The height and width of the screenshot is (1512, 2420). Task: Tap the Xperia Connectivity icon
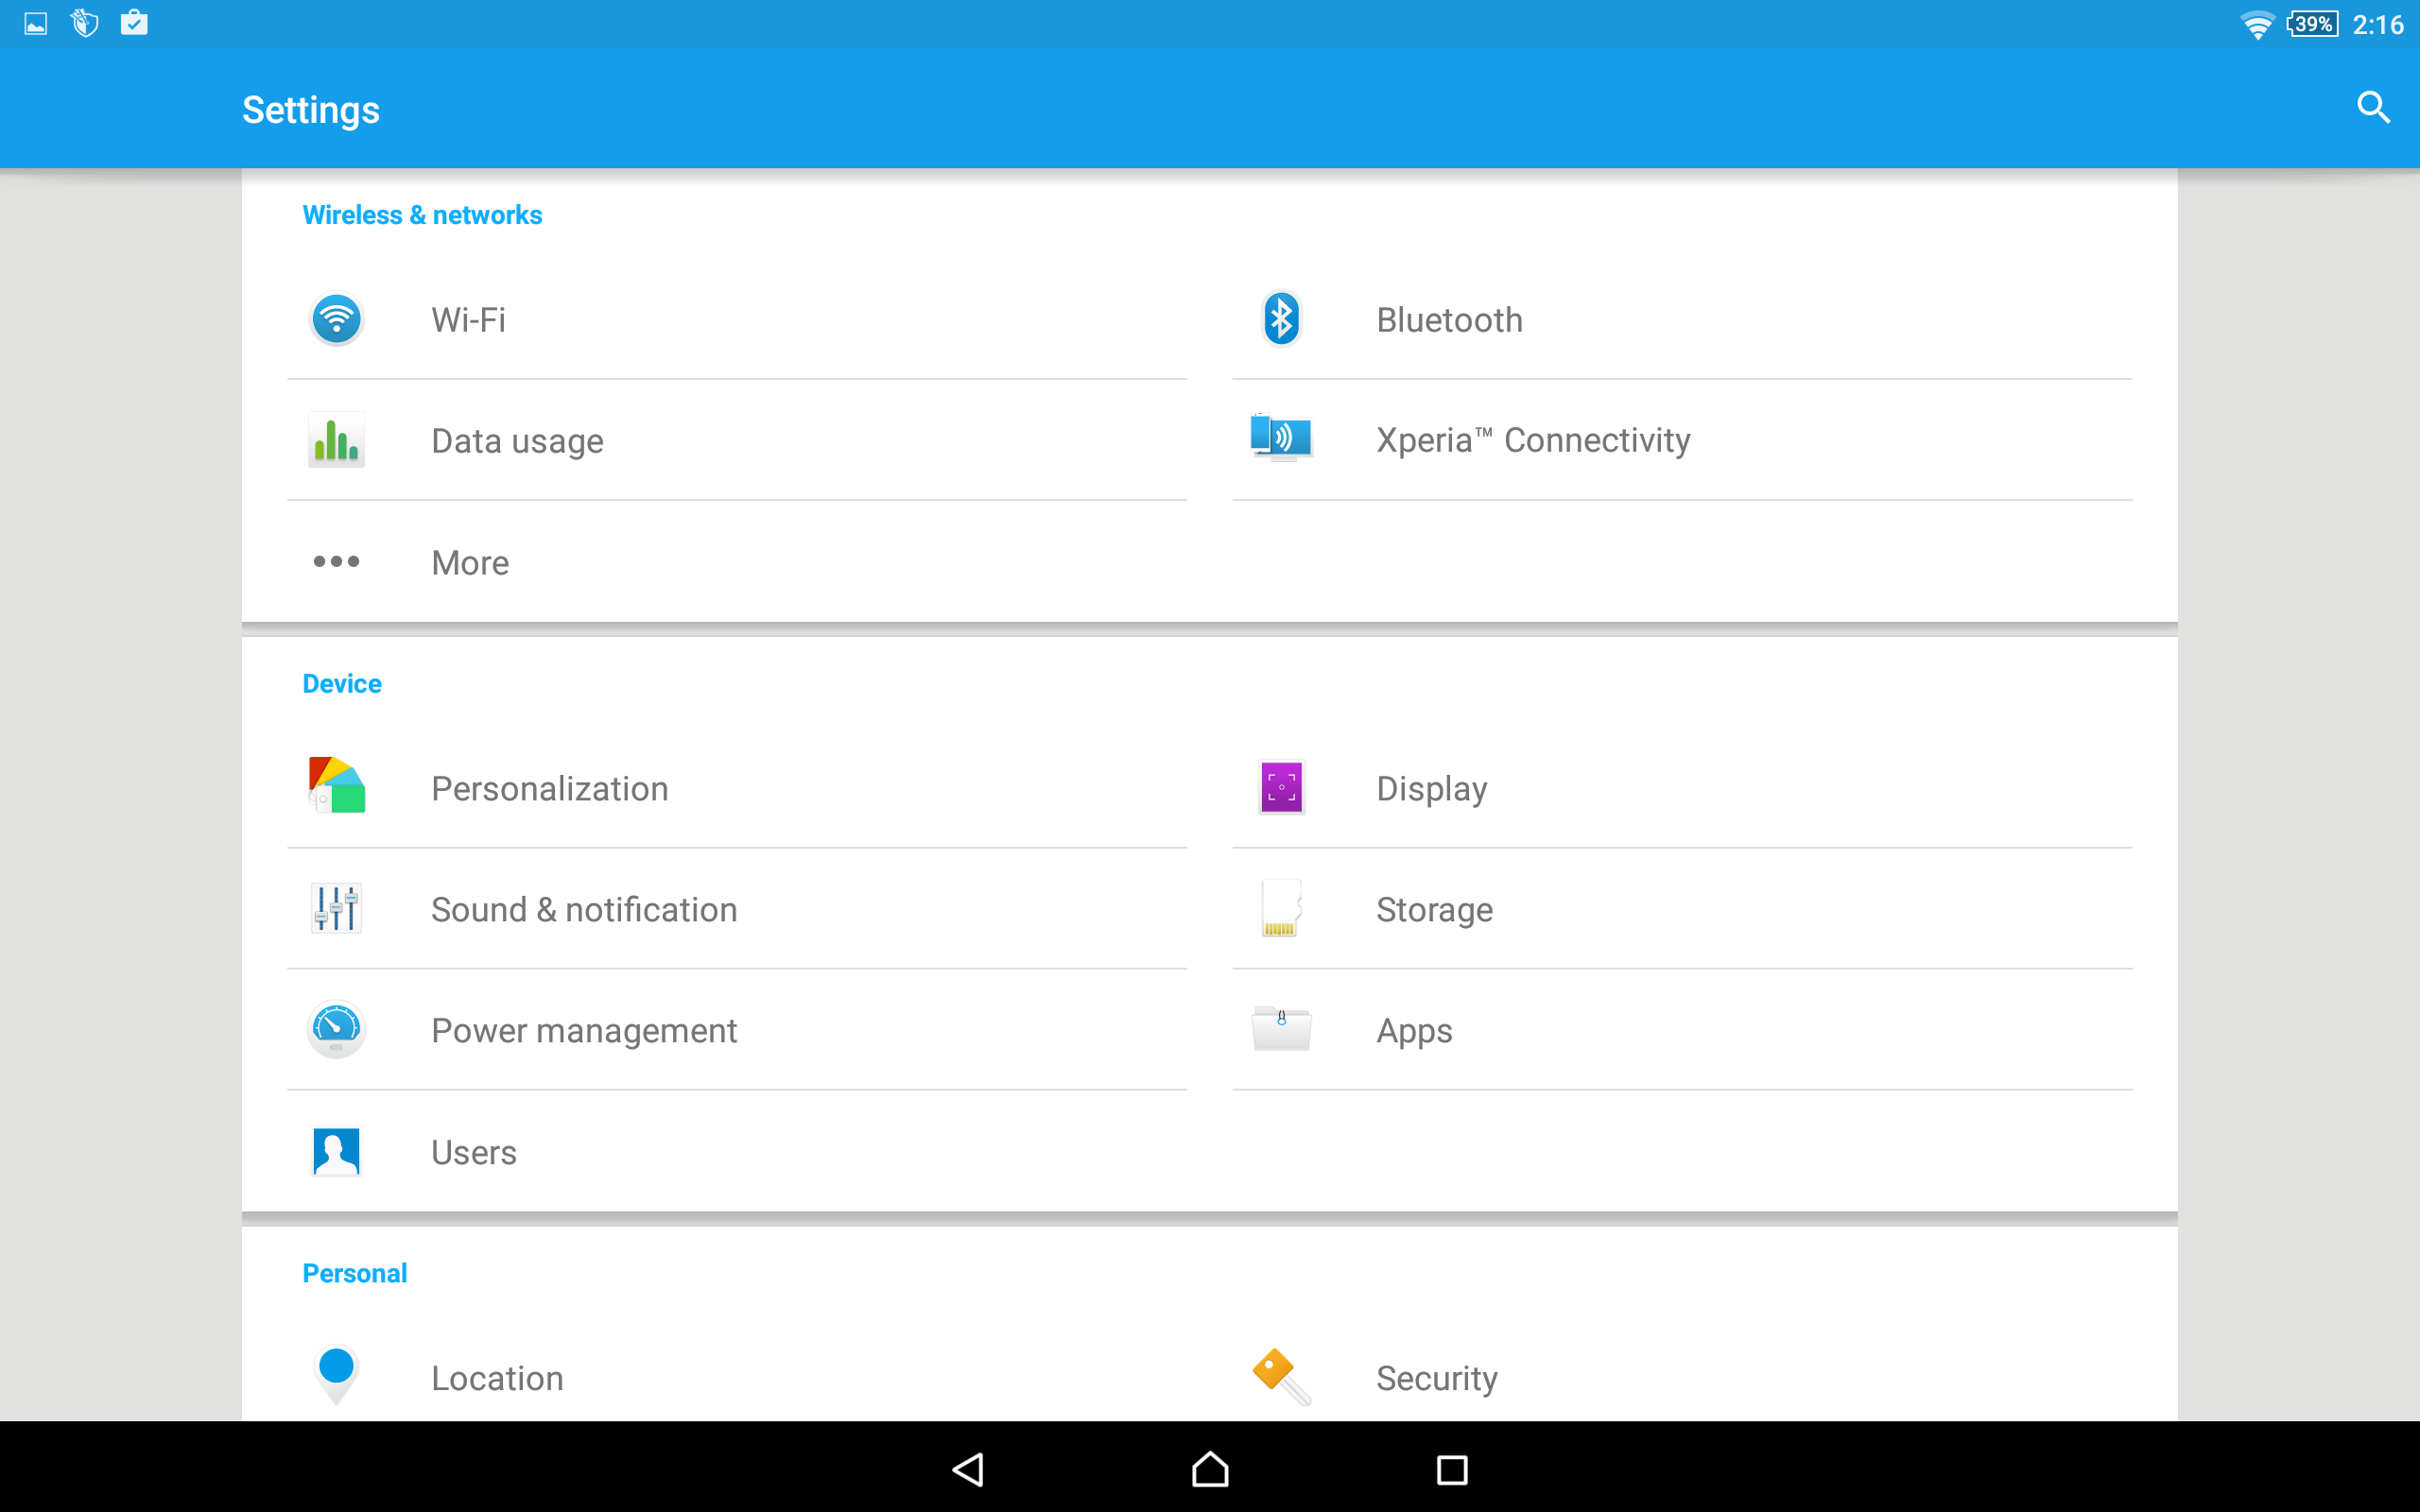(1281, 438)
